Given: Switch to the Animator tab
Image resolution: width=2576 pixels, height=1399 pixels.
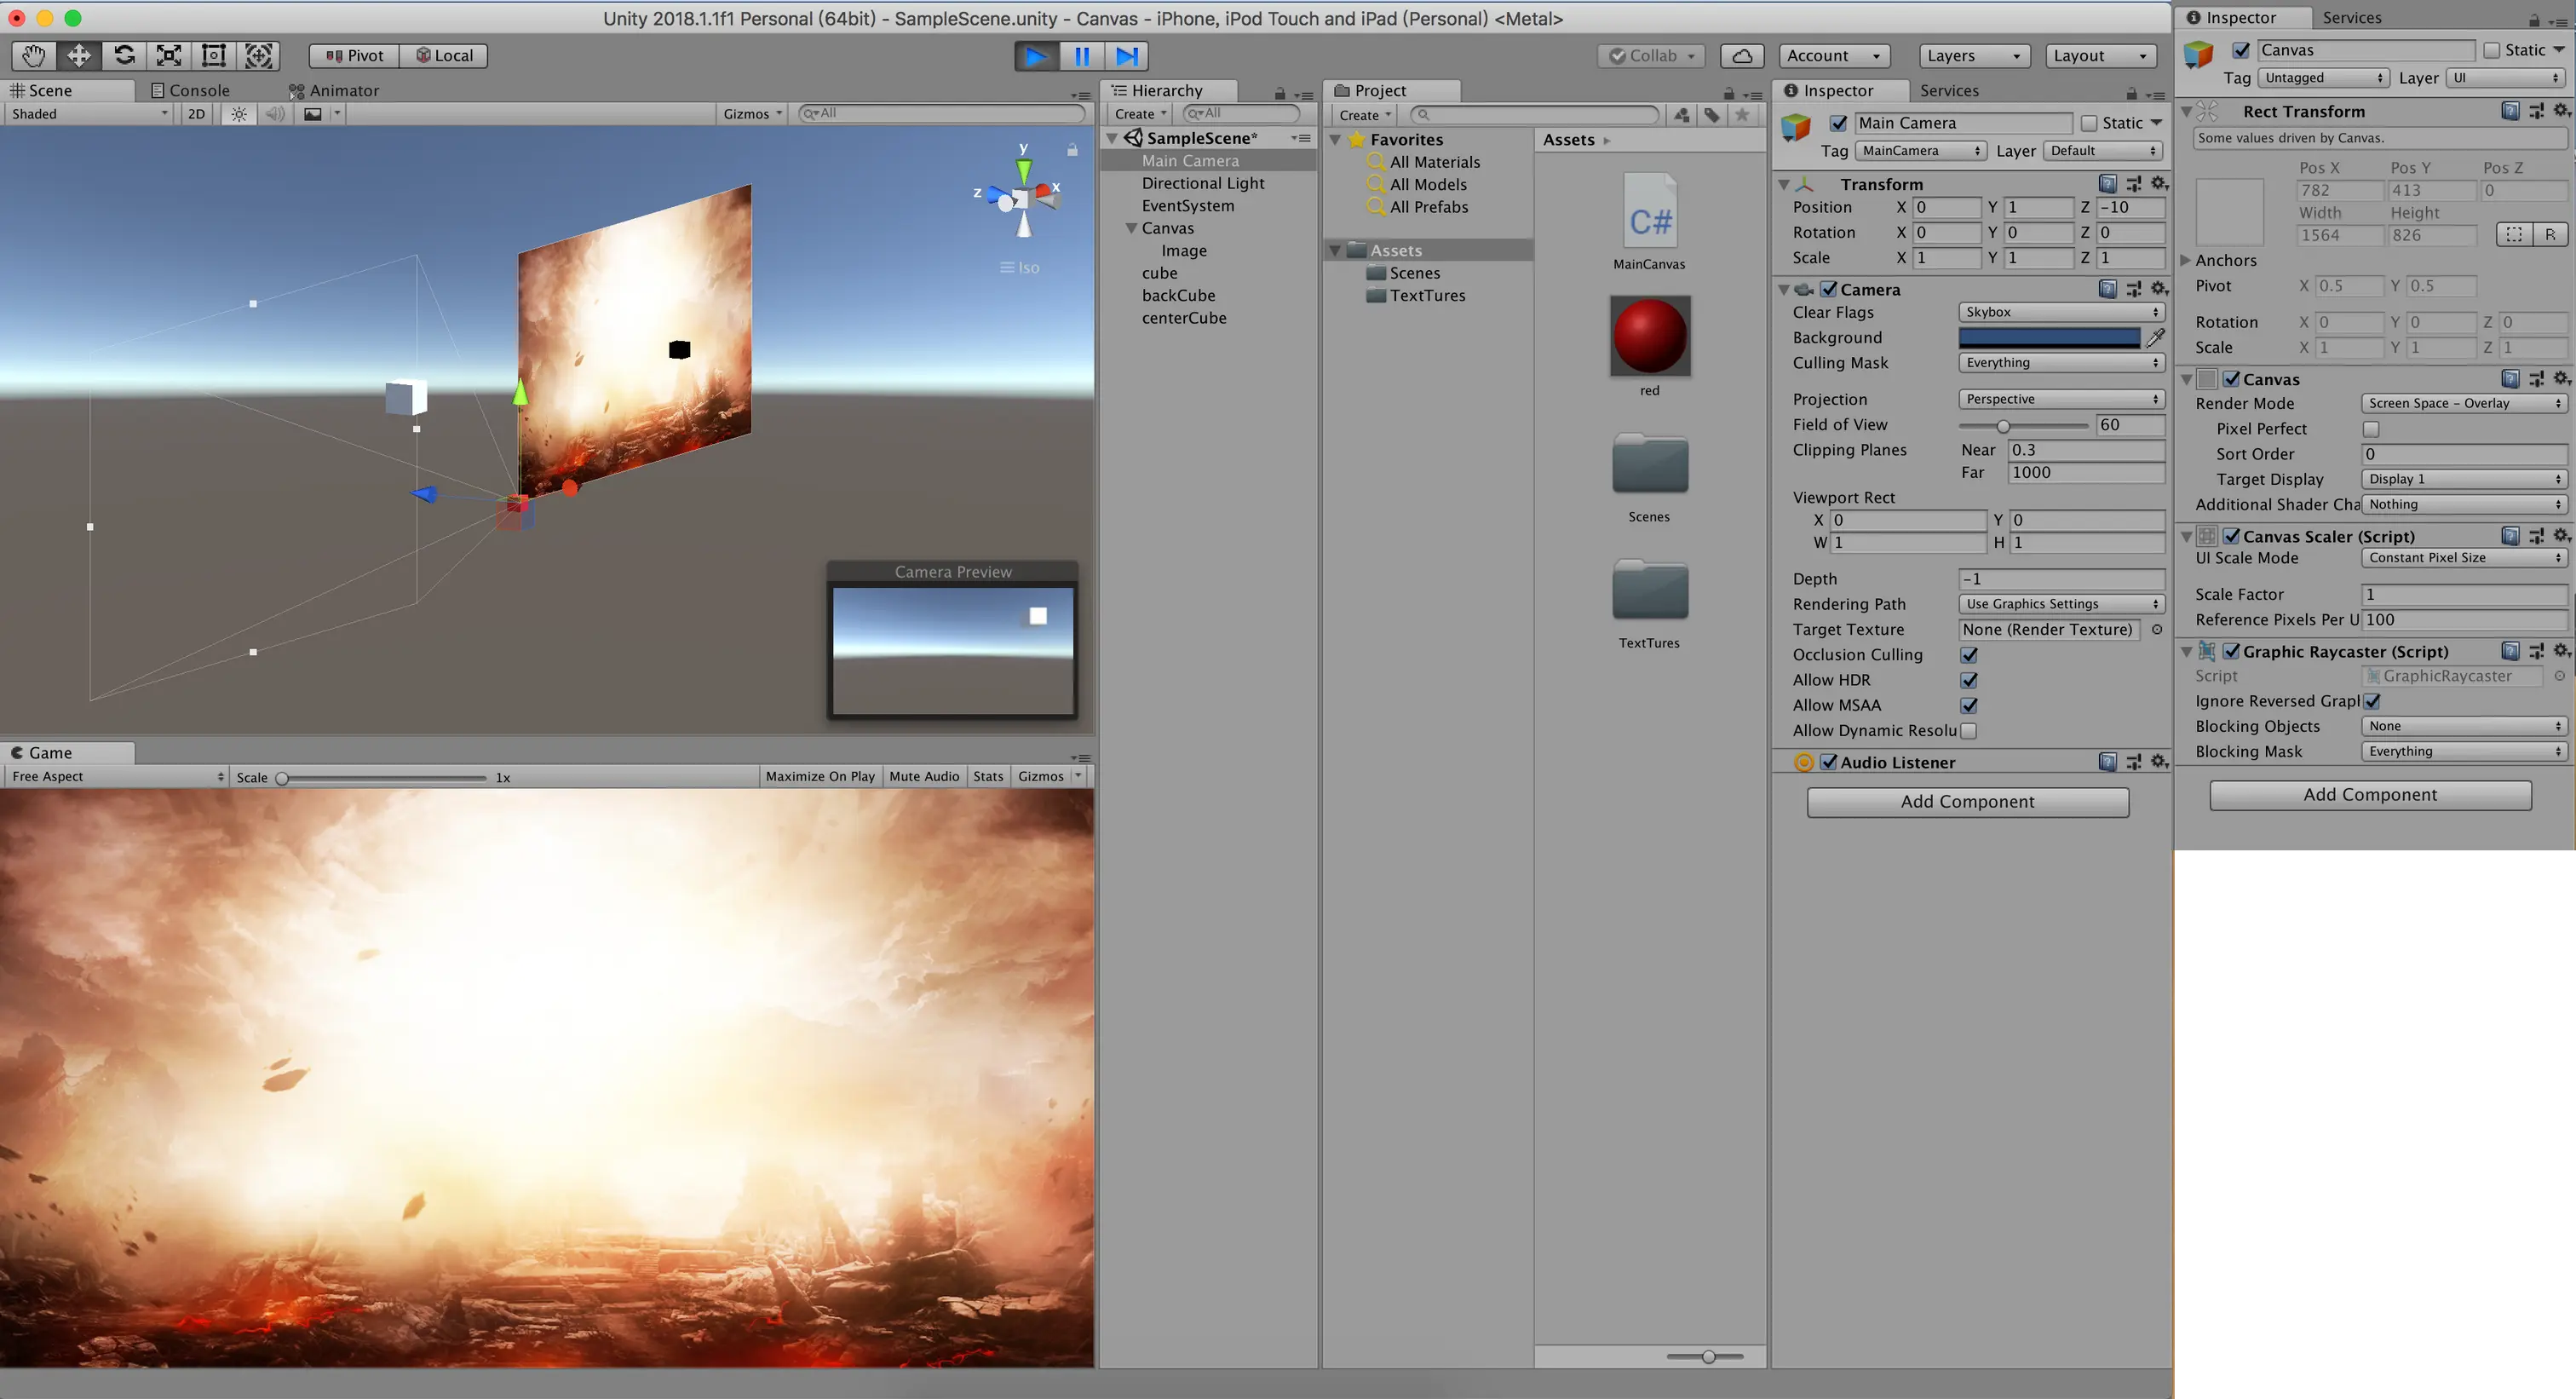Looking at the screenshot, I should (x=334, y=90).
